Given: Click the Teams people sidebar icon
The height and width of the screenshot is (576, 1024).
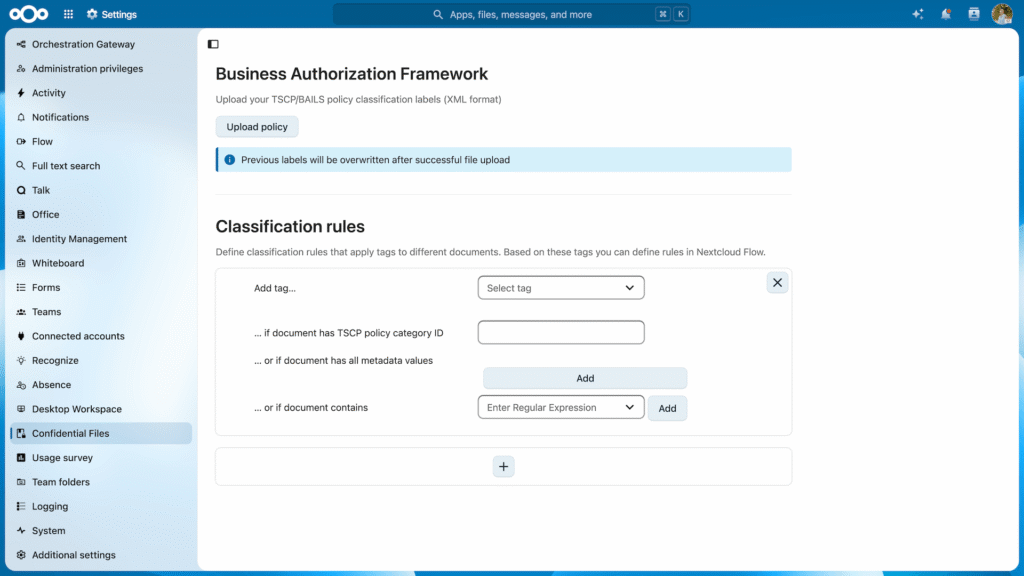Looking at the screenshot, I should point(21,312).
